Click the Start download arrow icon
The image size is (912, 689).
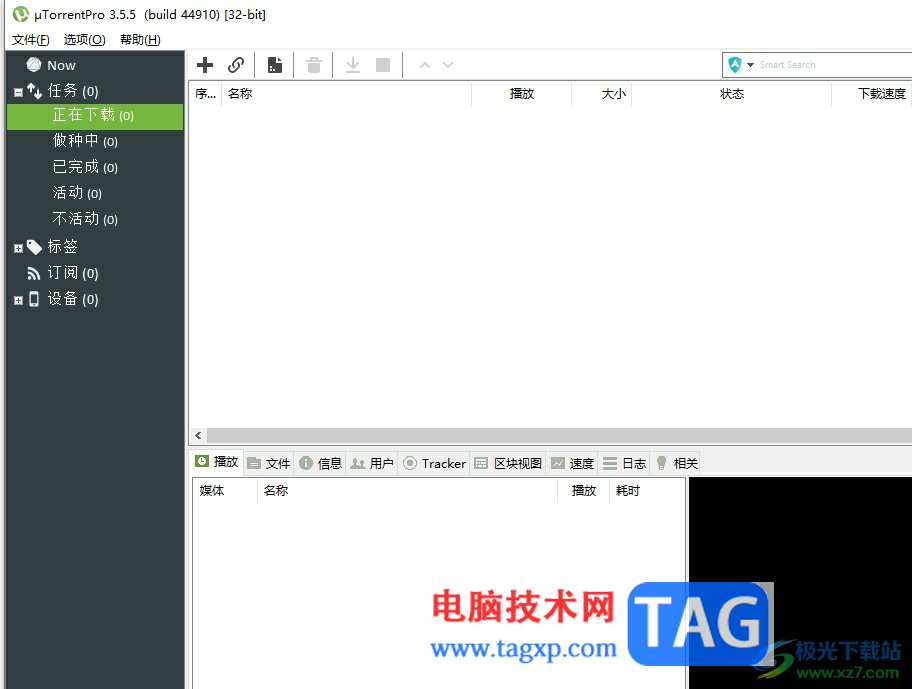tap(352, 65)
